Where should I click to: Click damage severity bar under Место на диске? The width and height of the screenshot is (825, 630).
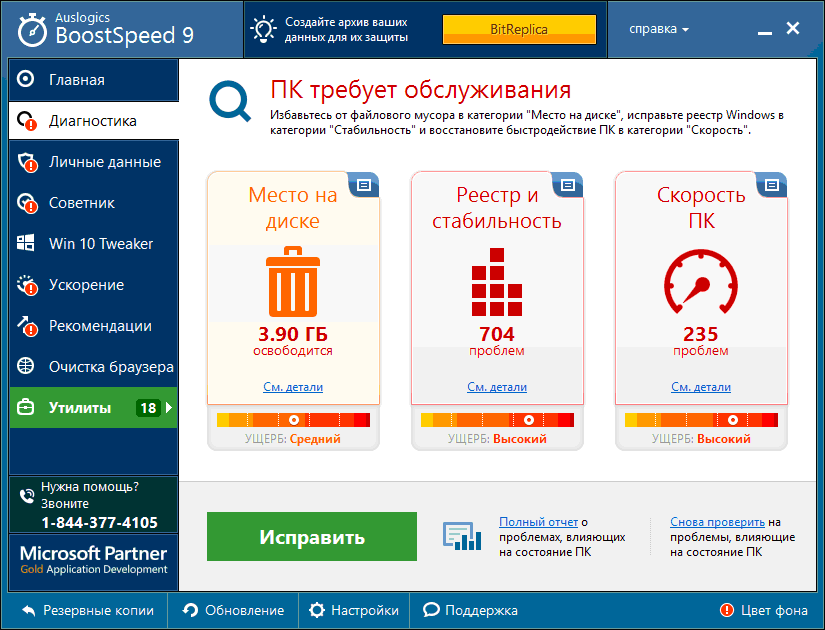(294, 419)
